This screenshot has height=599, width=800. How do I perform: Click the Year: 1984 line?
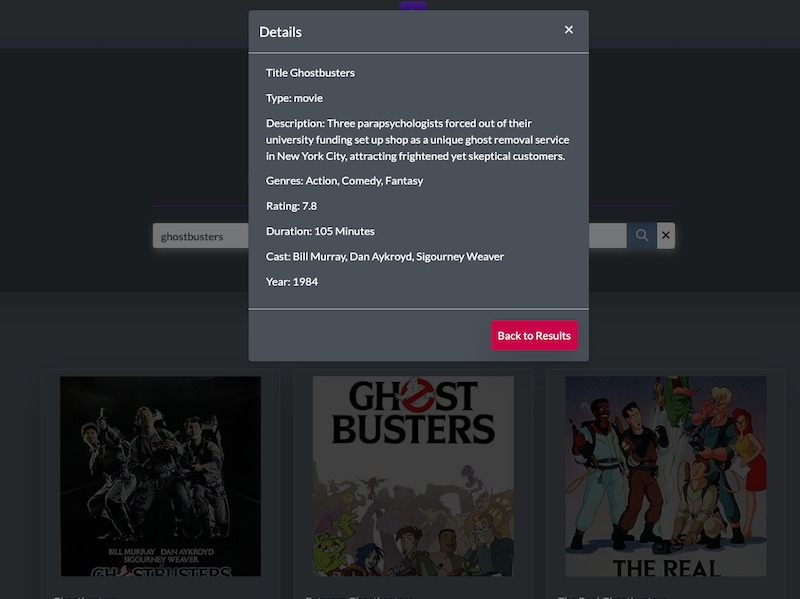click(x=292, y=282)
